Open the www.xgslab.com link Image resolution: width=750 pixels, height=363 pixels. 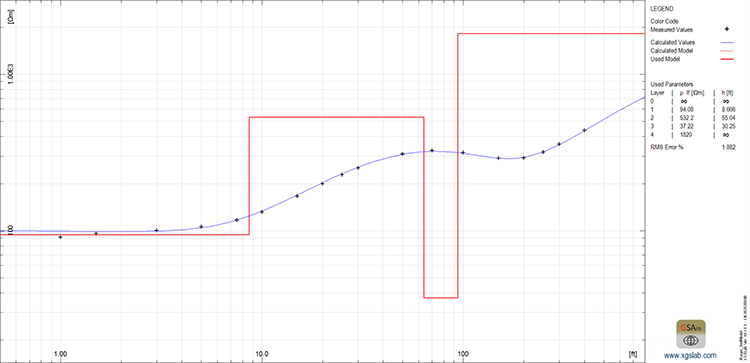[690, 355]
